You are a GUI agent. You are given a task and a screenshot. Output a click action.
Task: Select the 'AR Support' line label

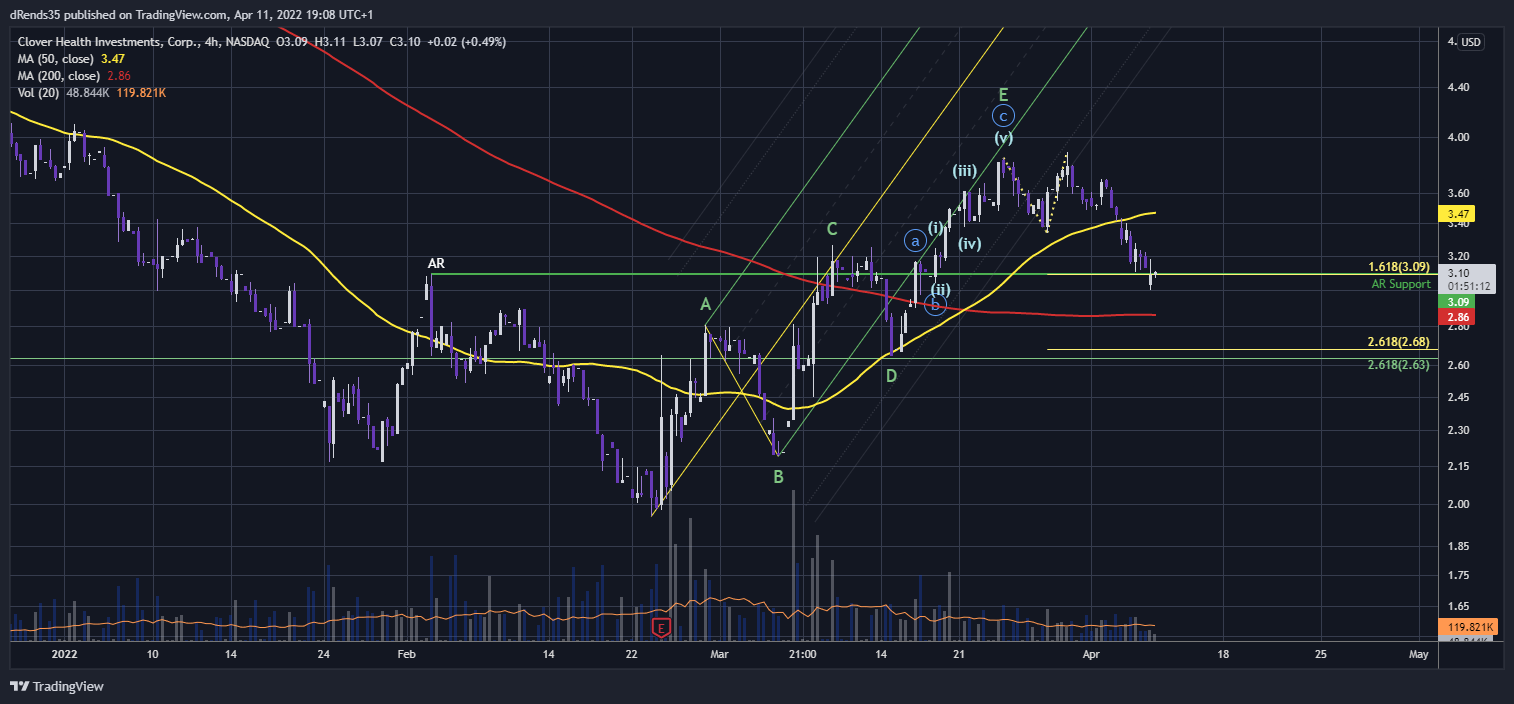tap(1401, 285)
